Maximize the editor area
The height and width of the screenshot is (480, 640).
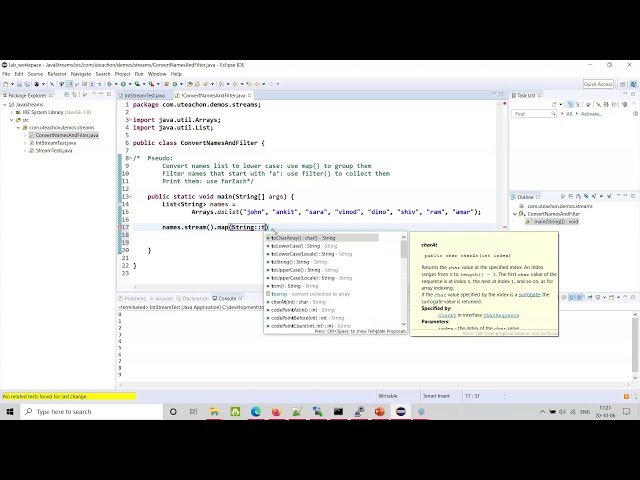(501, 94)
